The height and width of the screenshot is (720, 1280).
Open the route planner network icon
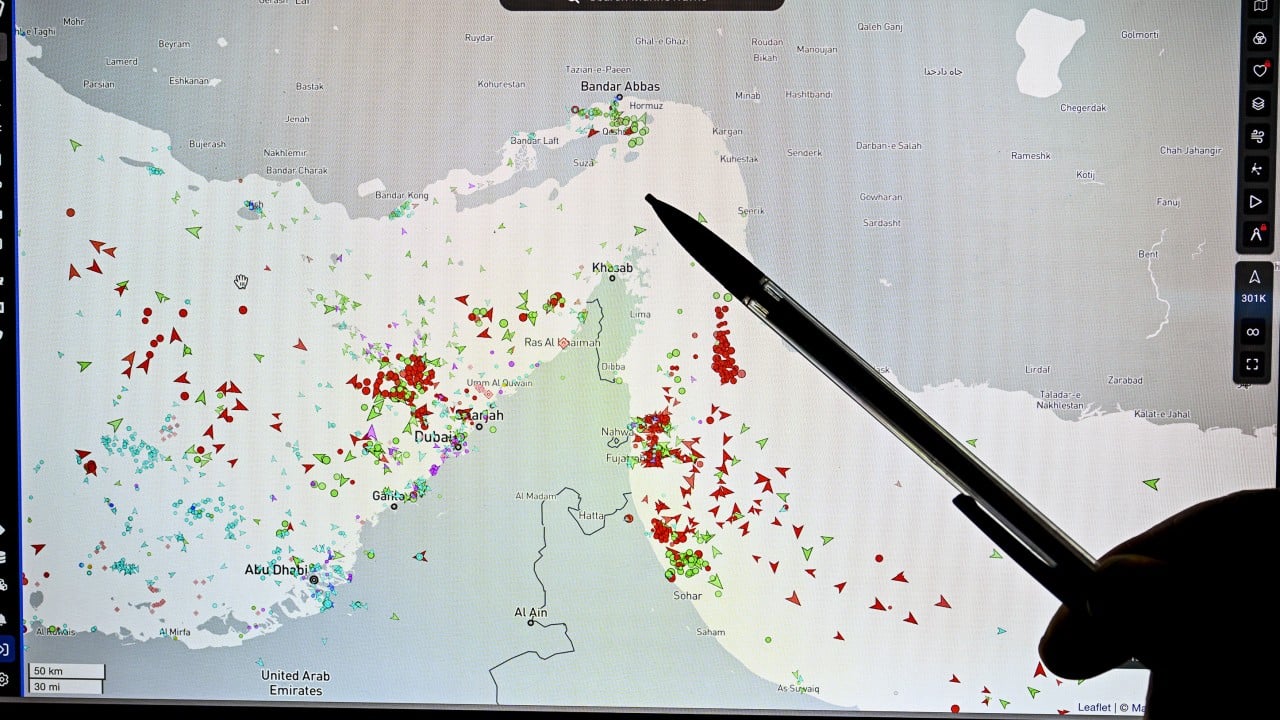[x=1256, y=169]
